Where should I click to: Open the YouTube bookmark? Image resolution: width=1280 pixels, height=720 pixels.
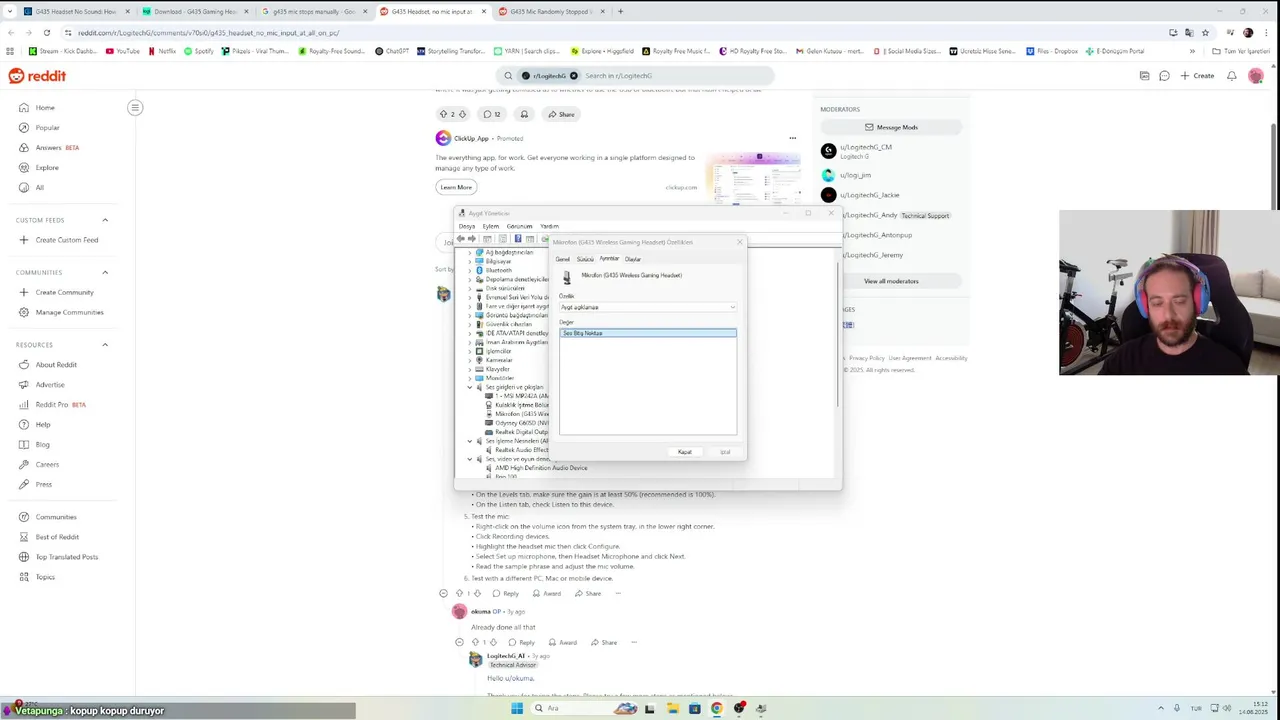pyautogui.click(x=122, y=51)
